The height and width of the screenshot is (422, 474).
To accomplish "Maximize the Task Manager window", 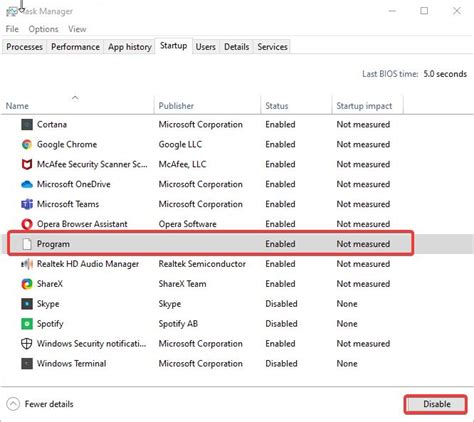I will [424, 11].
